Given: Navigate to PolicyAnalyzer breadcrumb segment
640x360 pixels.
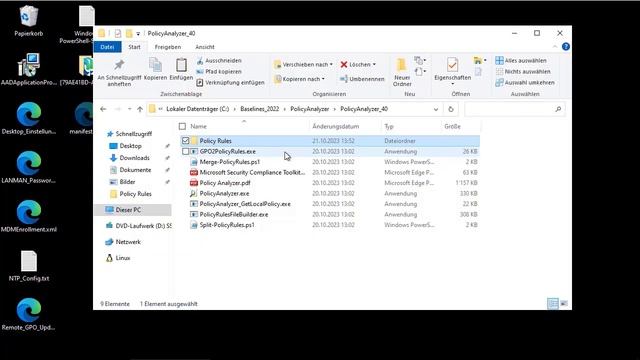Looking at the screenshot, I should (309, 109).
